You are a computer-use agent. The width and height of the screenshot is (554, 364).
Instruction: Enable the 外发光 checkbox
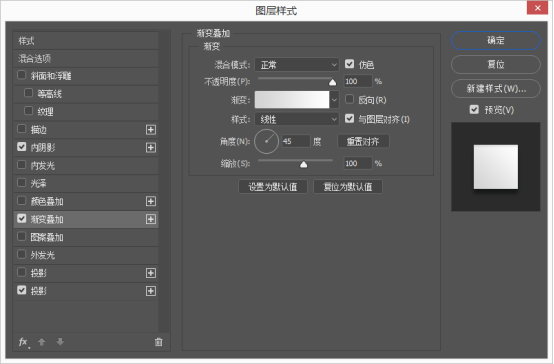click(22, 254)
